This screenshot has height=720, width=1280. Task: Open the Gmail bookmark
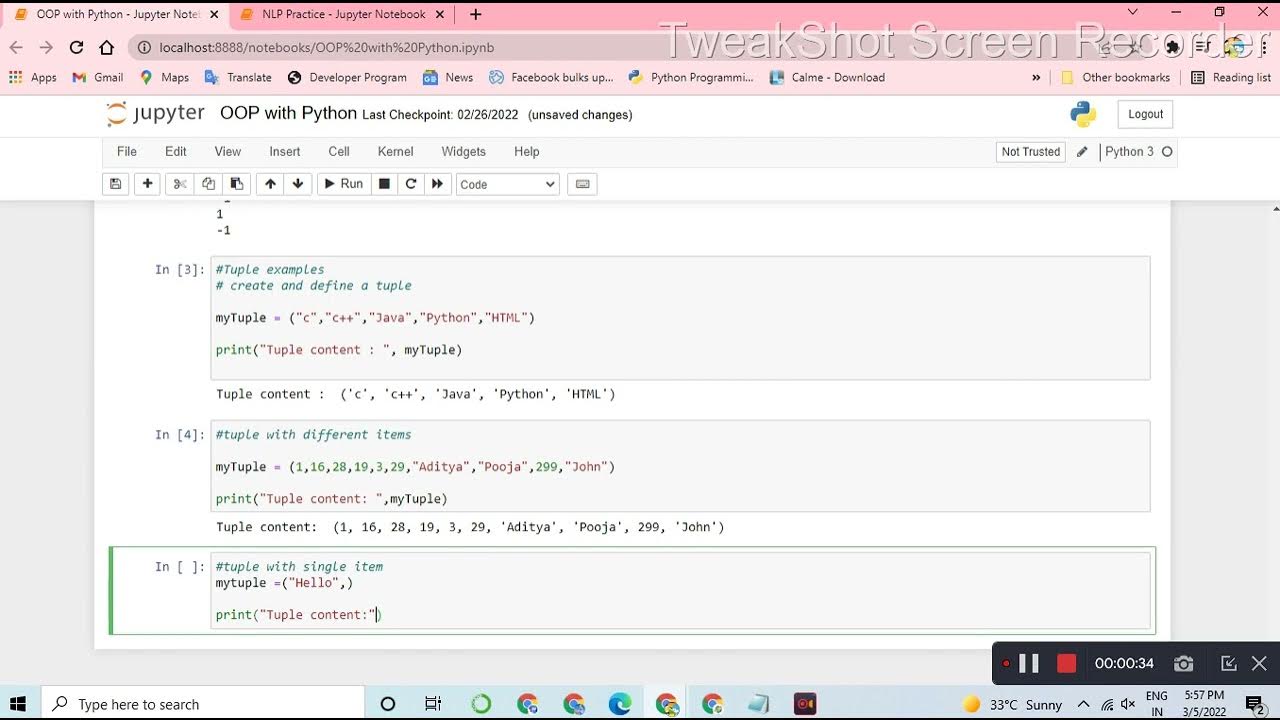[x=98, y=77]
